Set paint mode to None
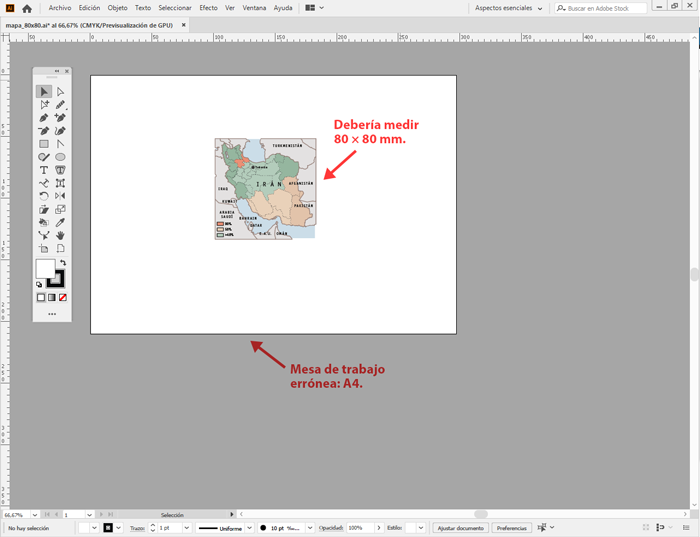 tap(63, 297)
